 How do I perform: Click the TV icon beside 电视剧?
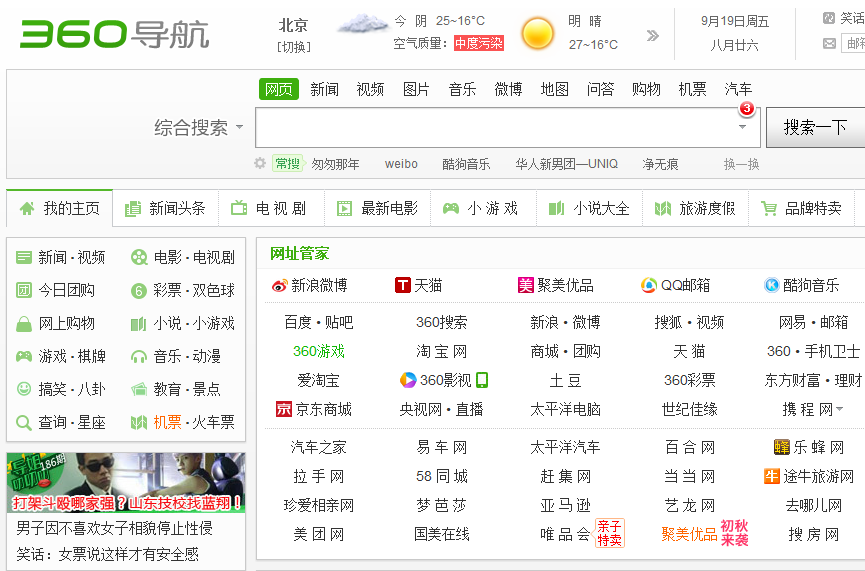pyautogui.click(x=239, y=208)
